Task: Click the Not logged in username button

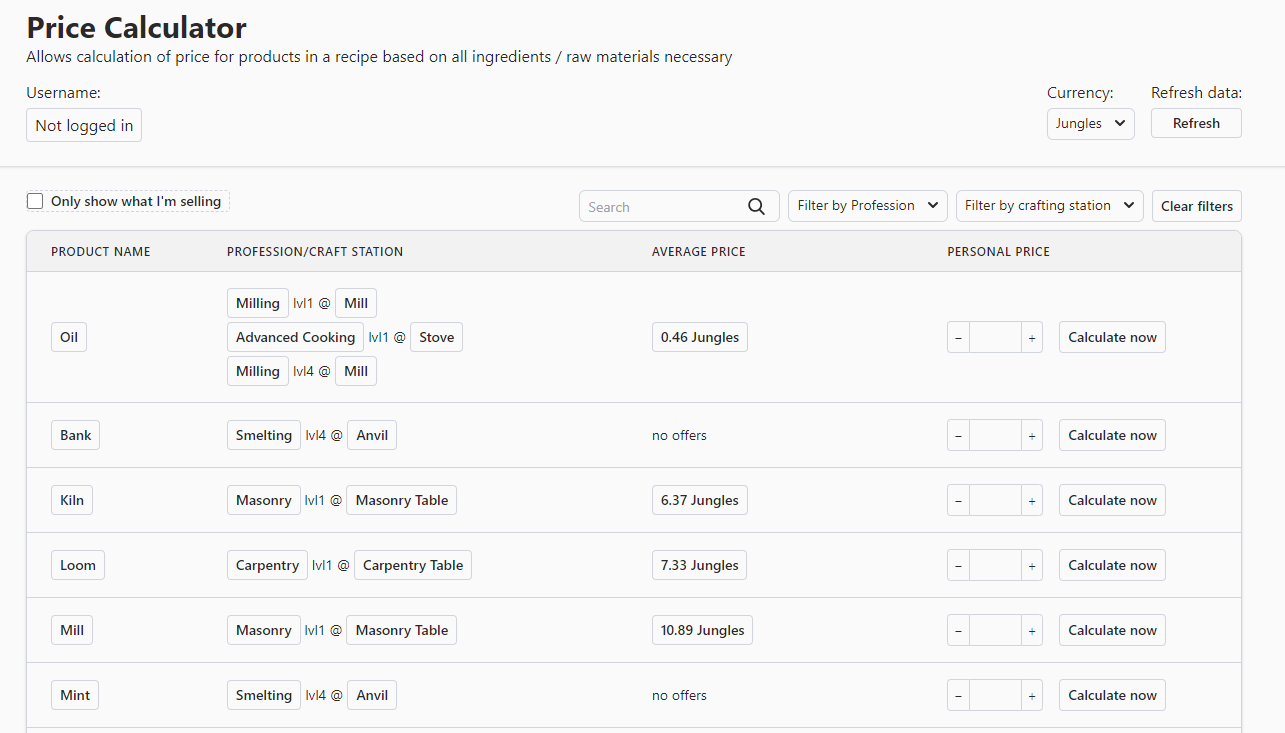Action: tap(84, 126)
